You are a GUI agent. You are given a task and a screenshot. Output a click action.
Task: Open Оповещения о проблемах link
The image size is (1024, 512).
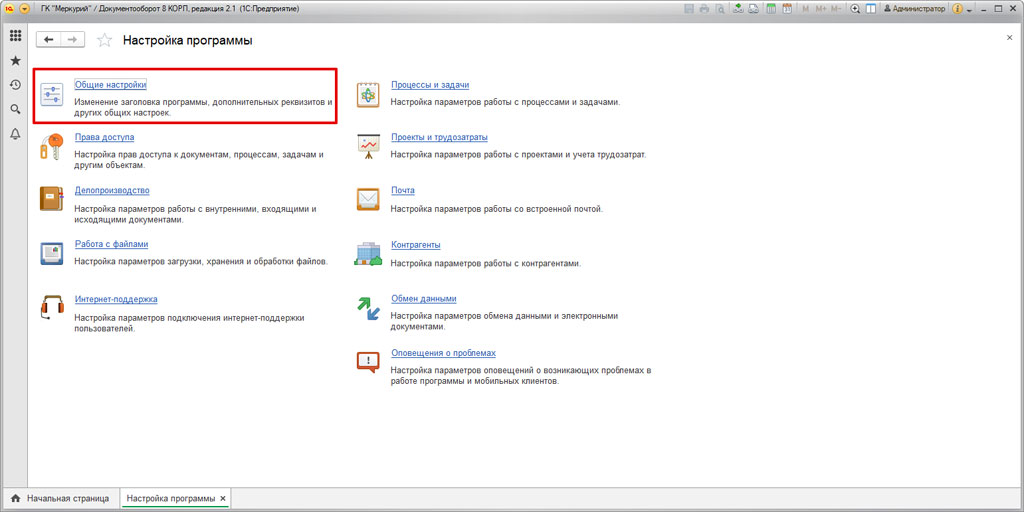point(443,353)
